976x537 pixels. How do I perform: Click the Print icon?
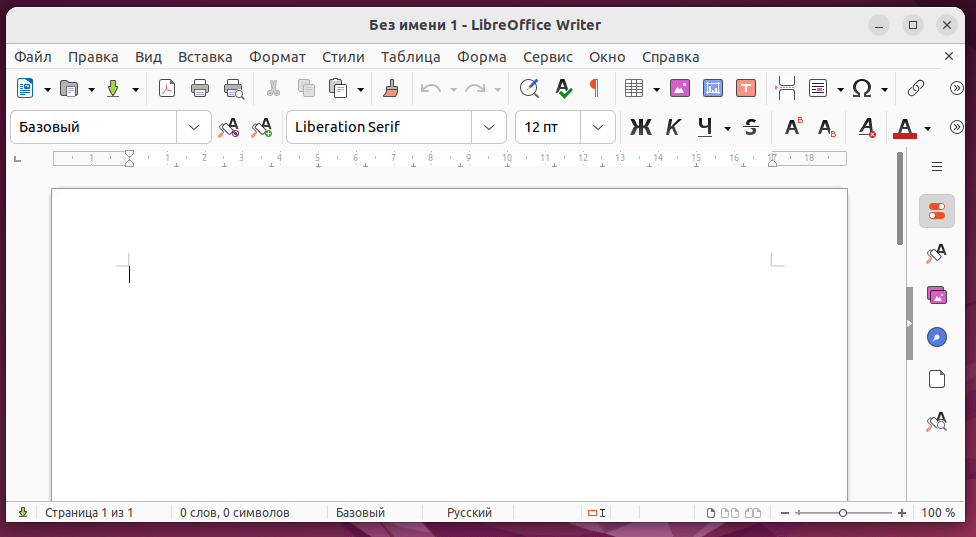tap(200, 88)
